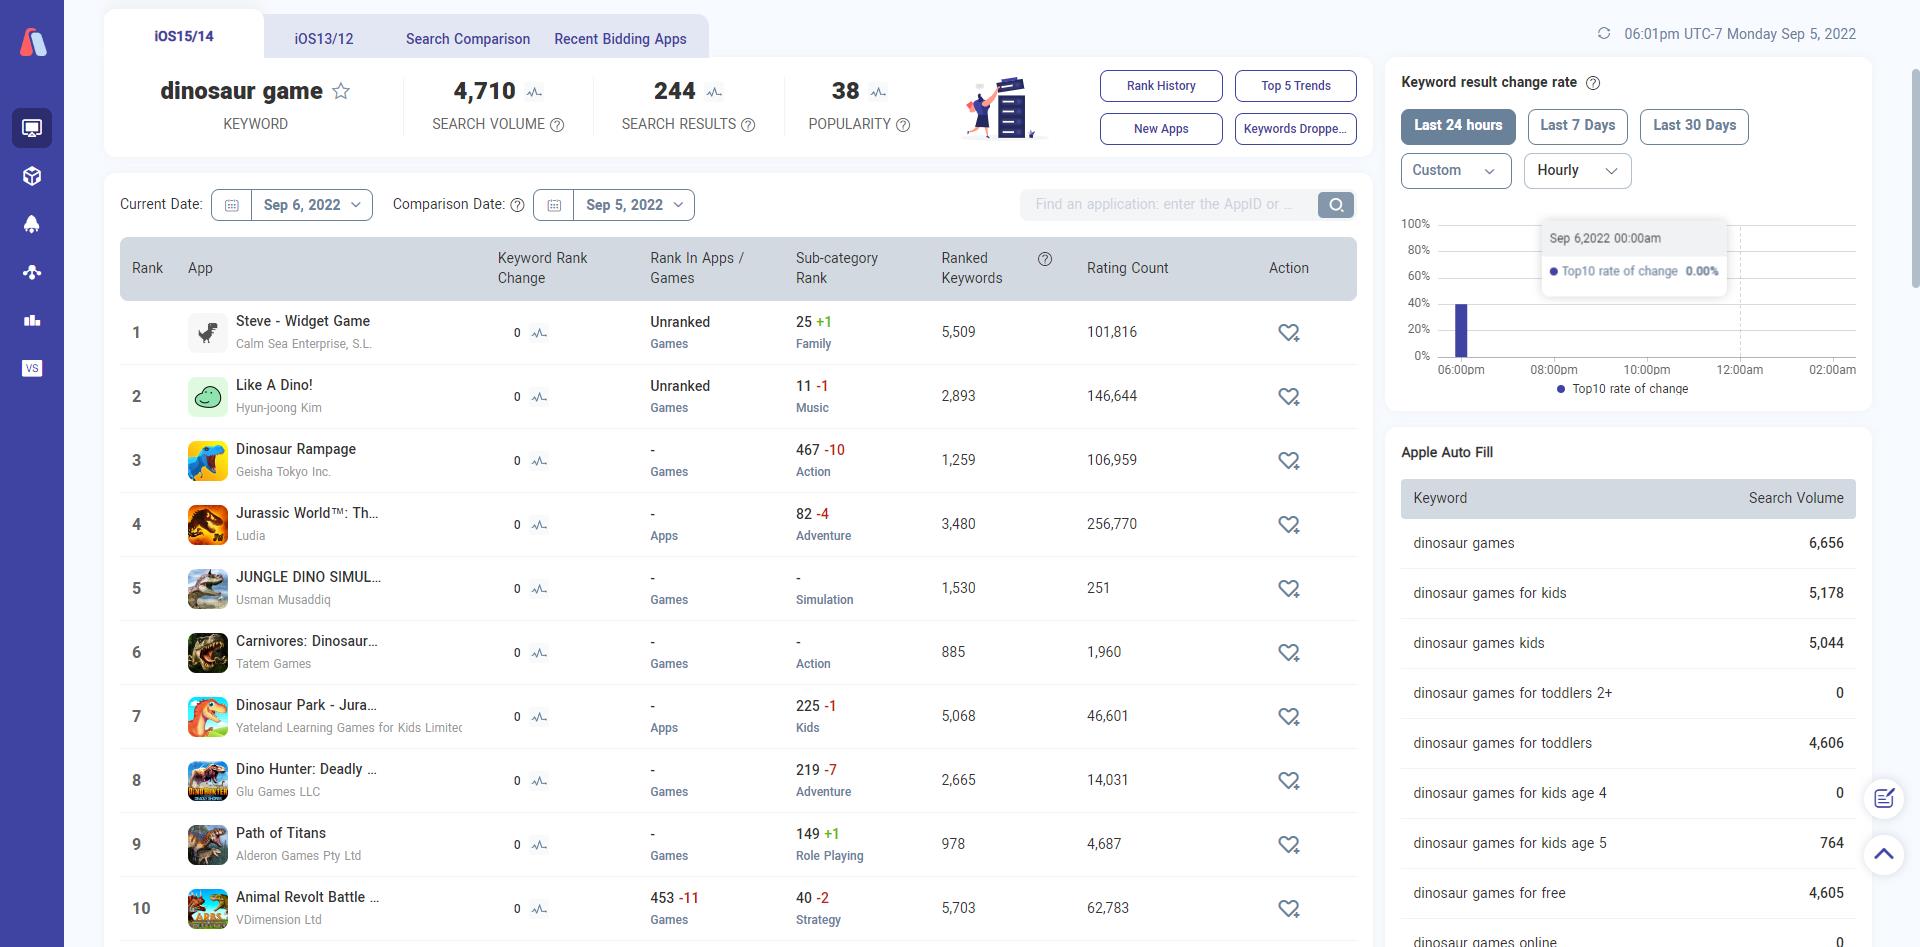Add Jurassic World to favorites
The image size is (1920, 947).
(1289, 525)
